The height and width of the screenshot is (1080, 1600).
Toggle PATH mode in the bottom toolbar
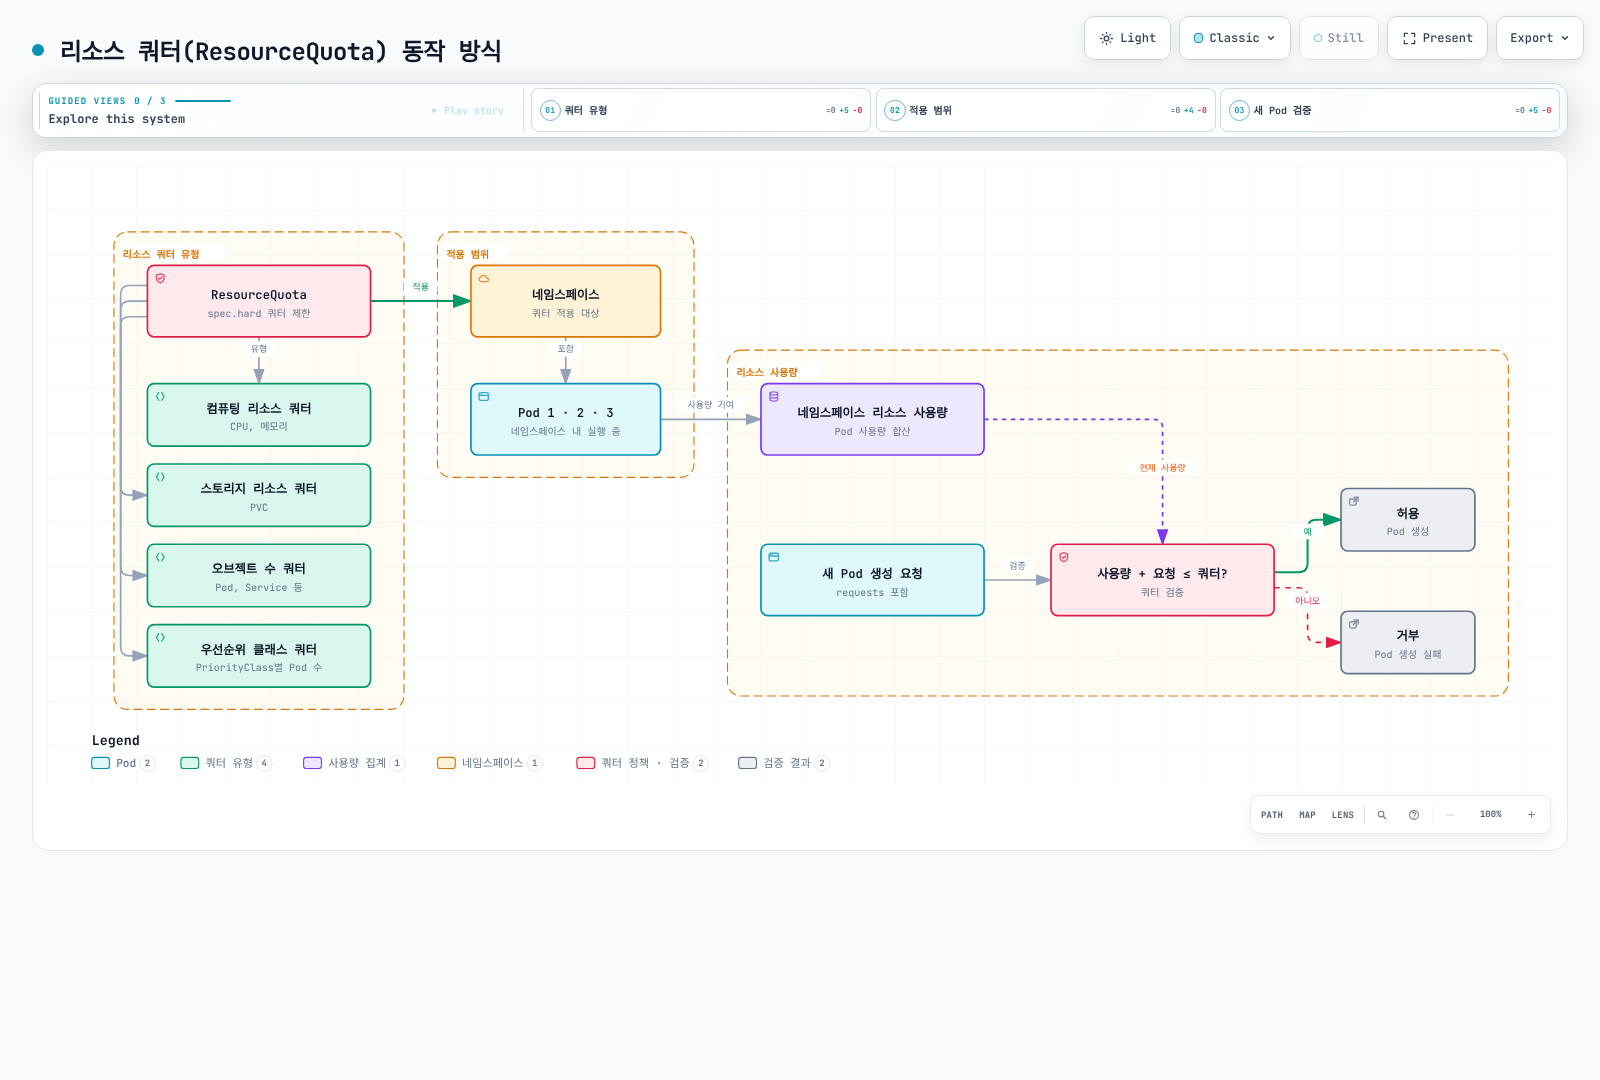click(x=1272, y=815)
